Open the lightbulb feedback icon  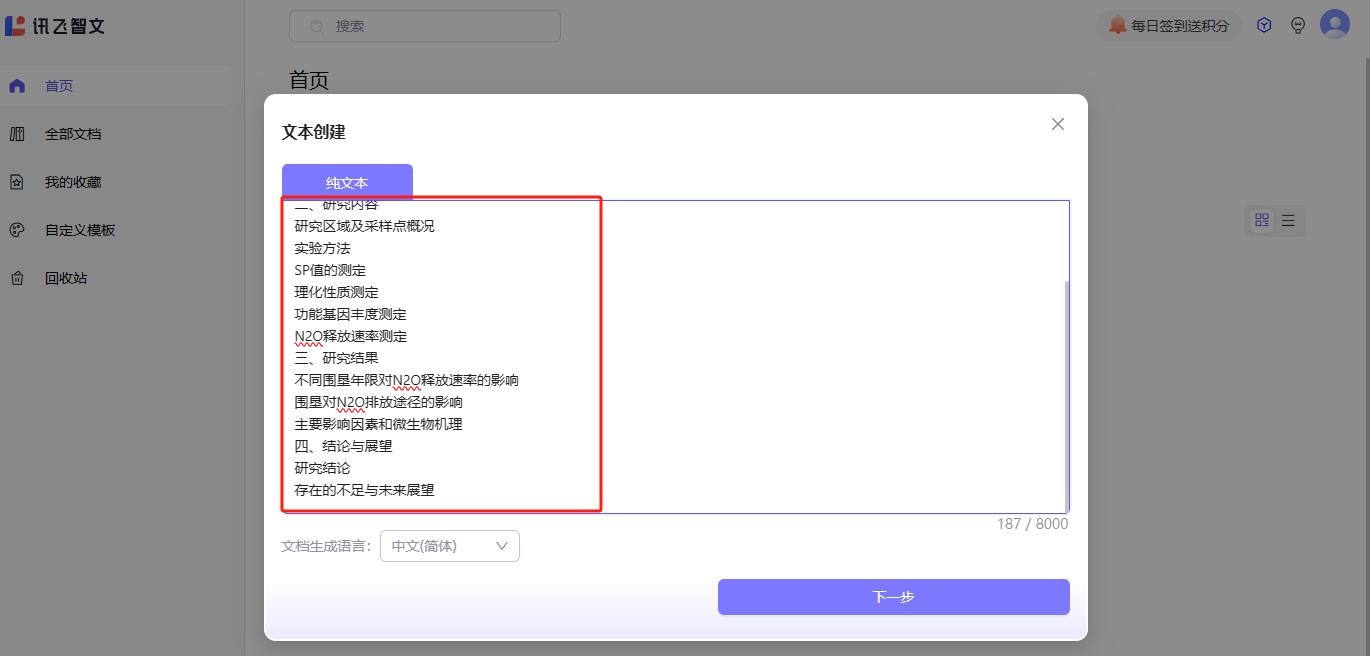(x=1298, y=24)
